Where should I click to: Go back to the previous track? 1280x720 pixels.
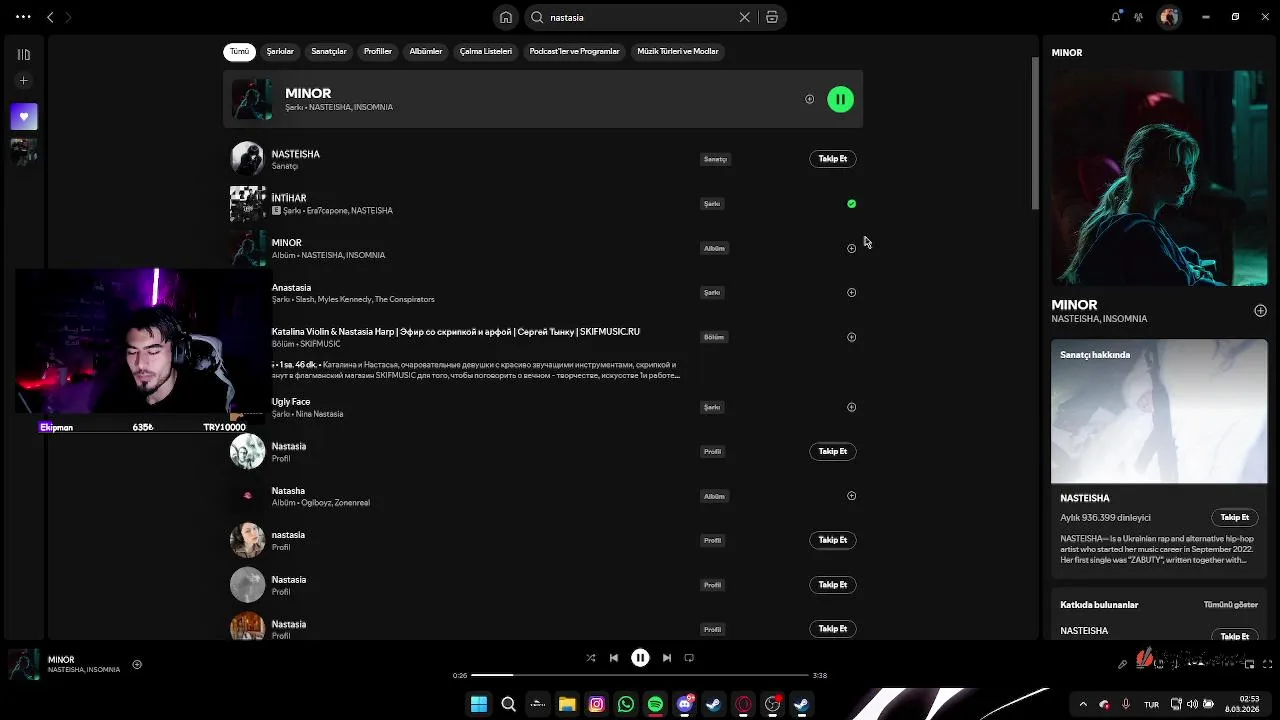click(614, 658)
